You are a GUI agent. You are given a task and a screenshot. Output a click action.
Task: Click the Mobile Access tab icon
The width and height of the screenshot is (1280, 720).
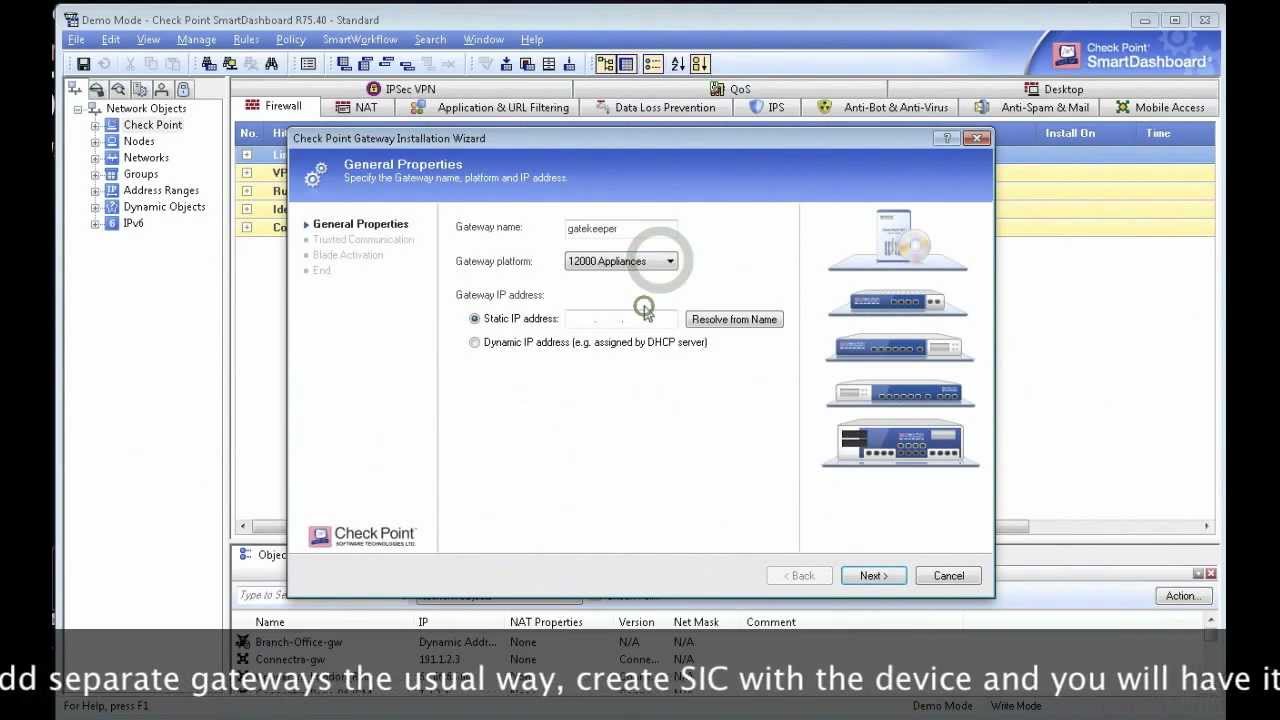click(1122, 107)
